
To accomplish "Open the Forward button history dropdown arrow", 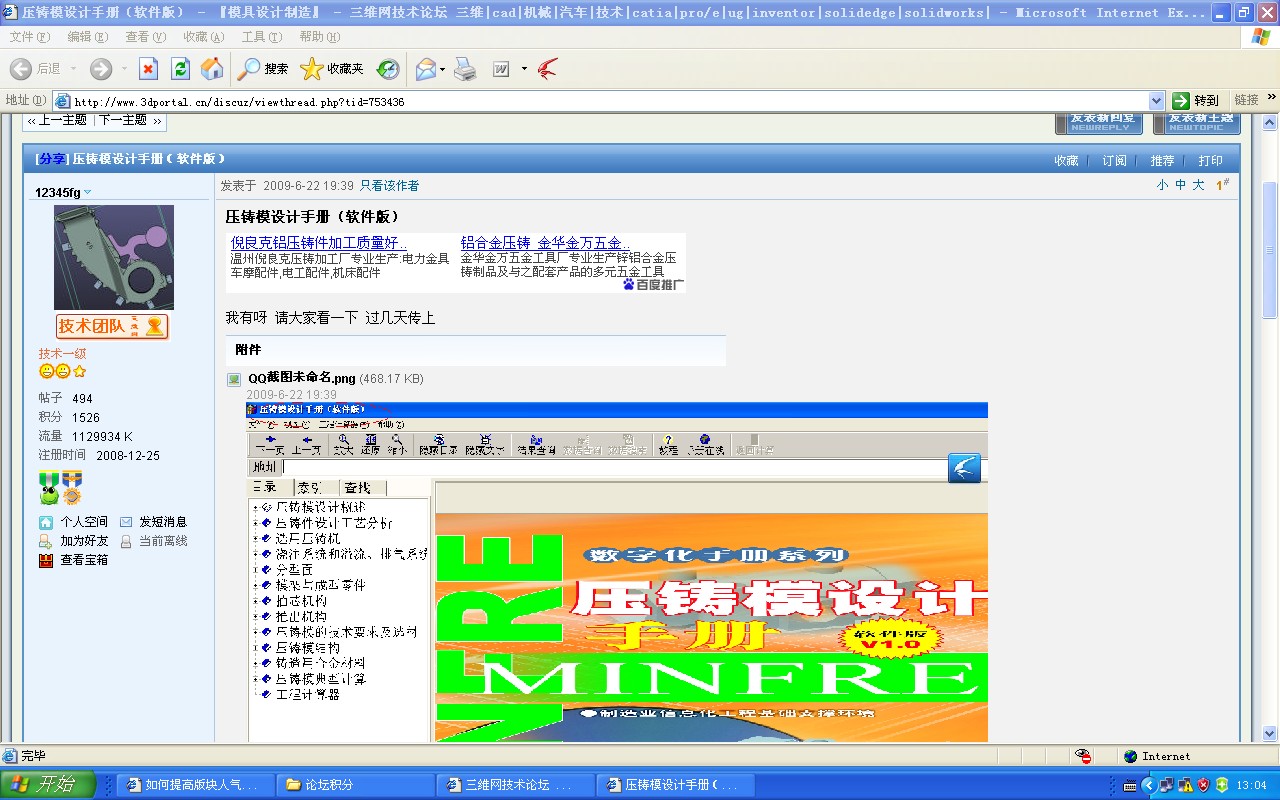I will pyautogui.click(x=124, y=69).
